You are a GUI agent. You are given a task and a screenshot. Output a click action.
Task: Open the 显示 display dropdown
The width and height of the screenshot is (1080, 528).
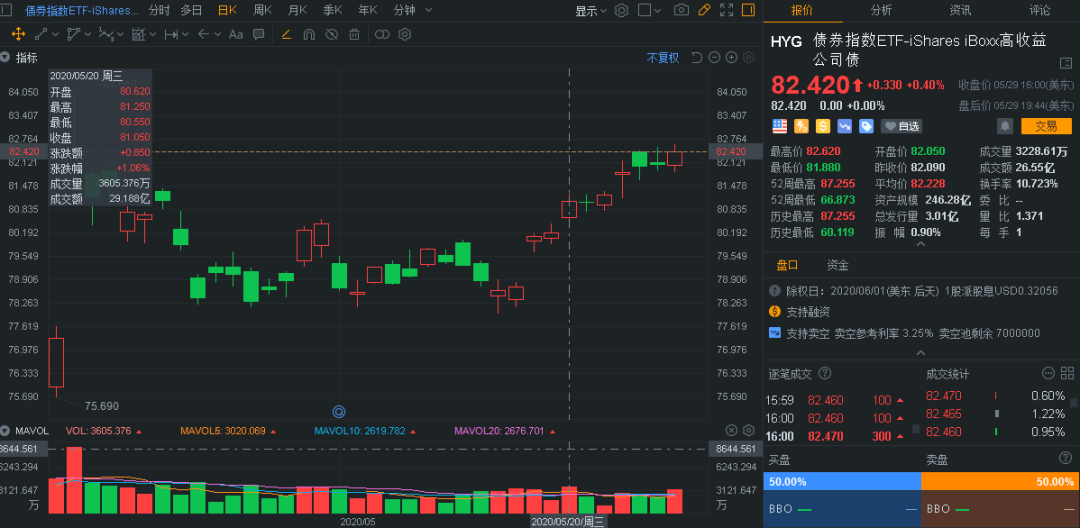click(x=591, y=11)
